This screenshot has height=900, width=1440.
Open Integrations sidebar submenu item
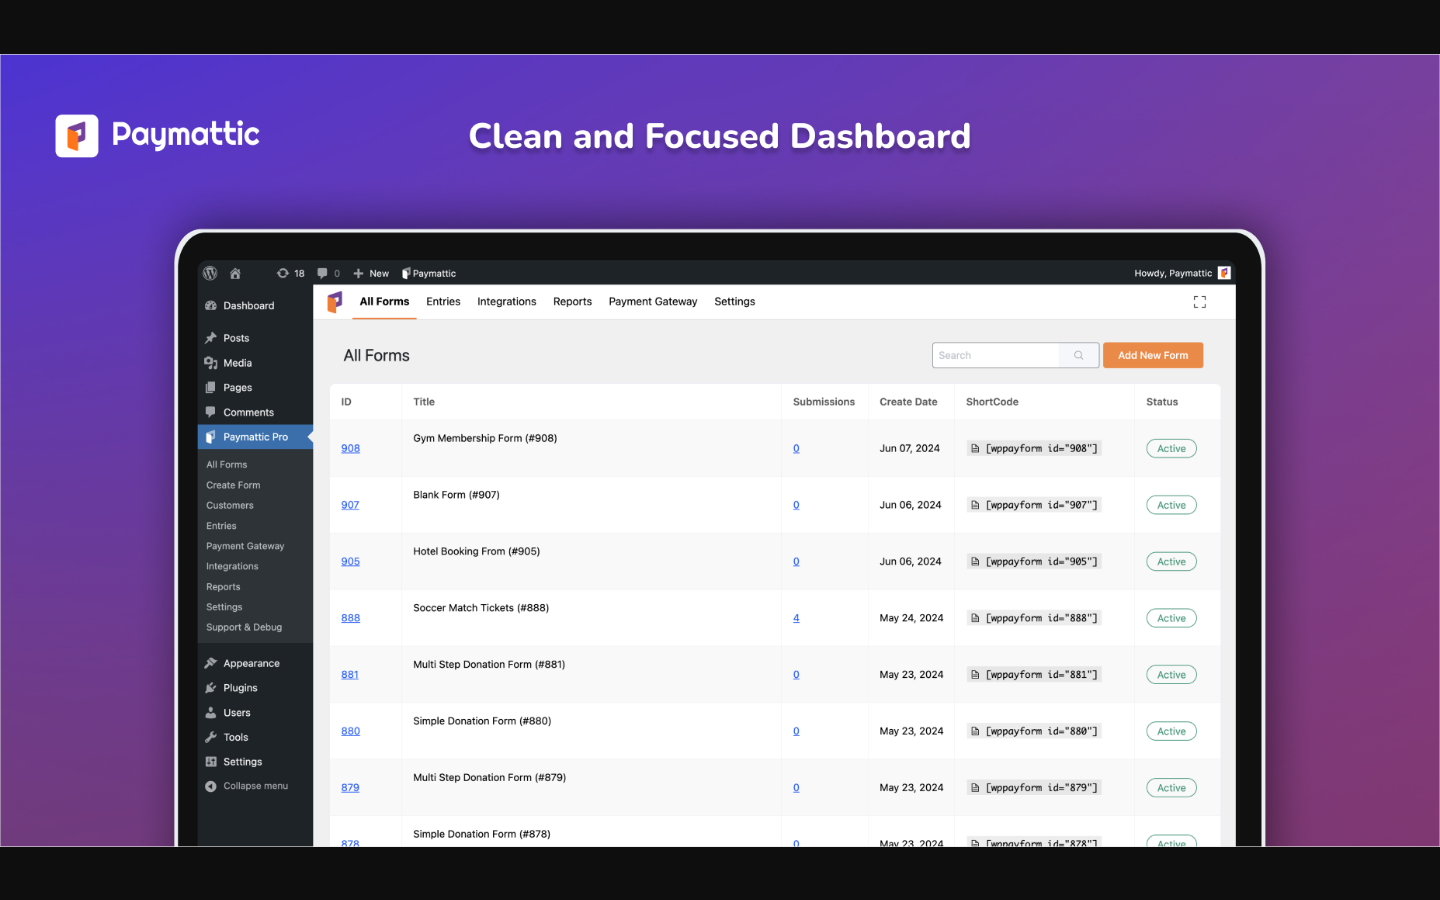(232, 566)
